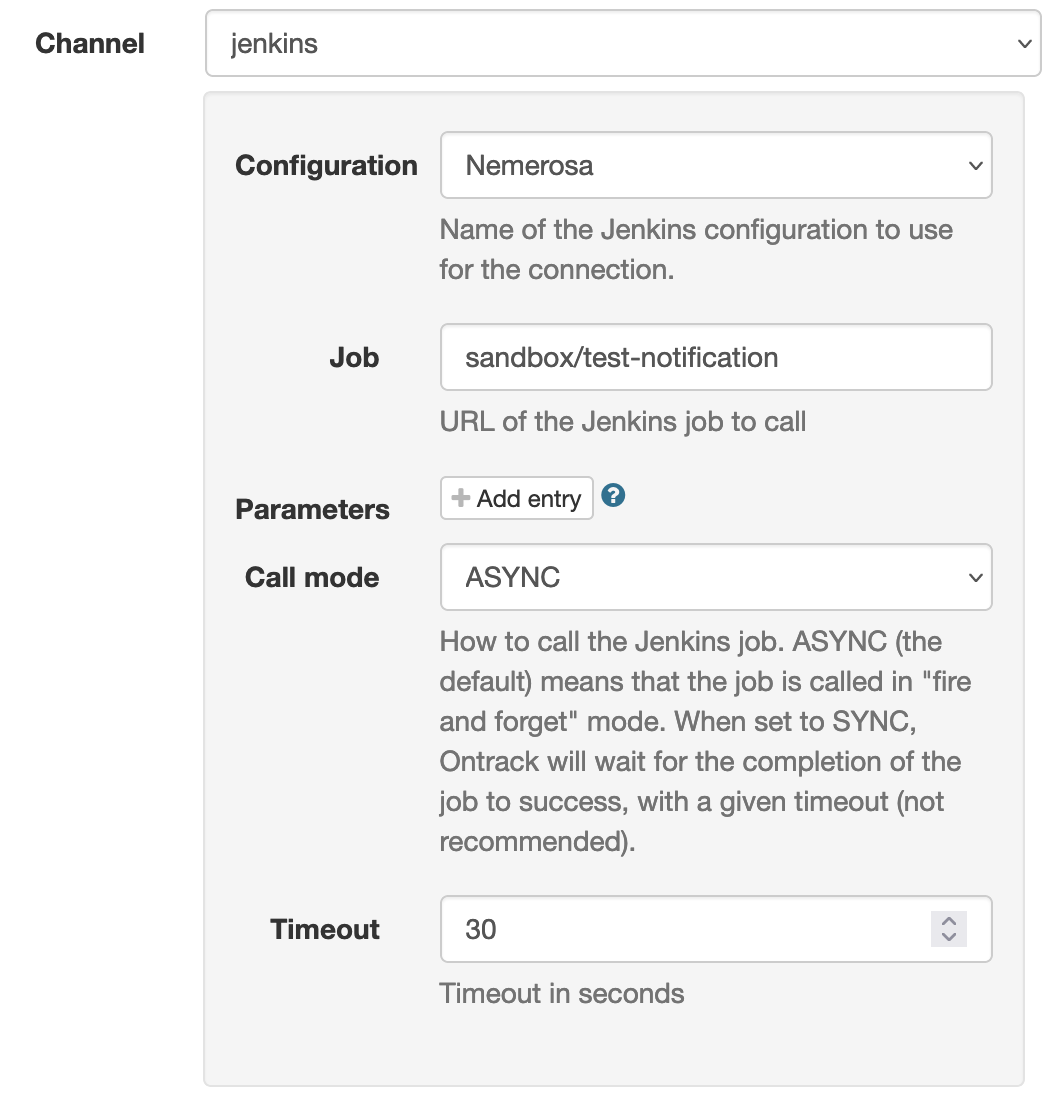Click the 'URL of the Jenkins job' hint
The image size is (1048, 1114).
coord(623,421)
